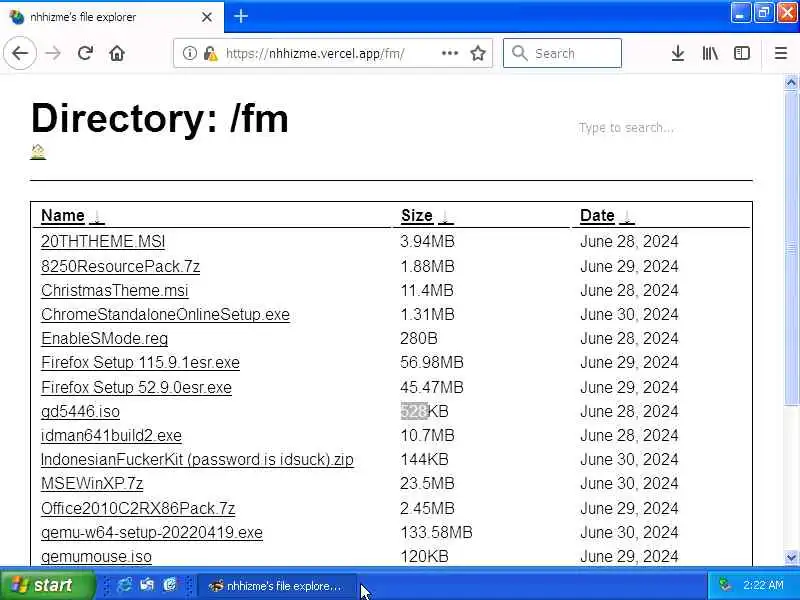Download idman641build2.exe
Viewport: 800px width, 600px height.
coord(111,435)
